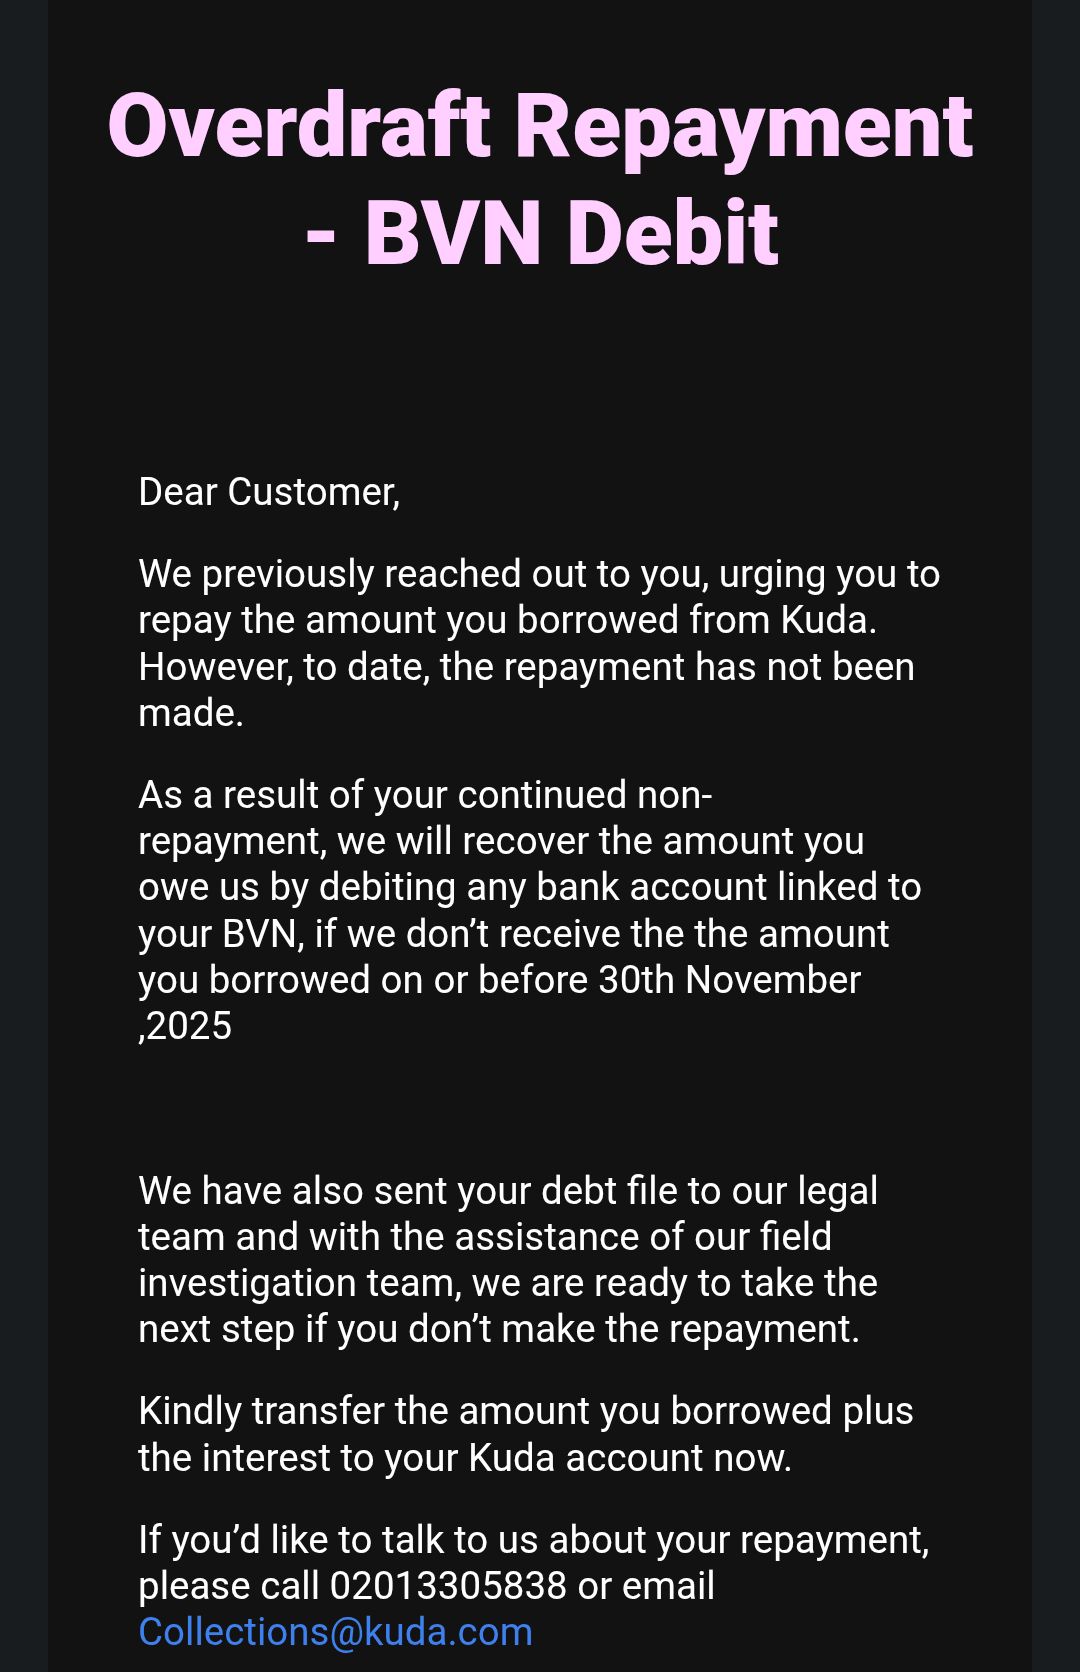This screenshot has height=1672, width=1080.
Task: Click the word "Kuda." in the first paragraph
Action: click(x=828, y=620)
